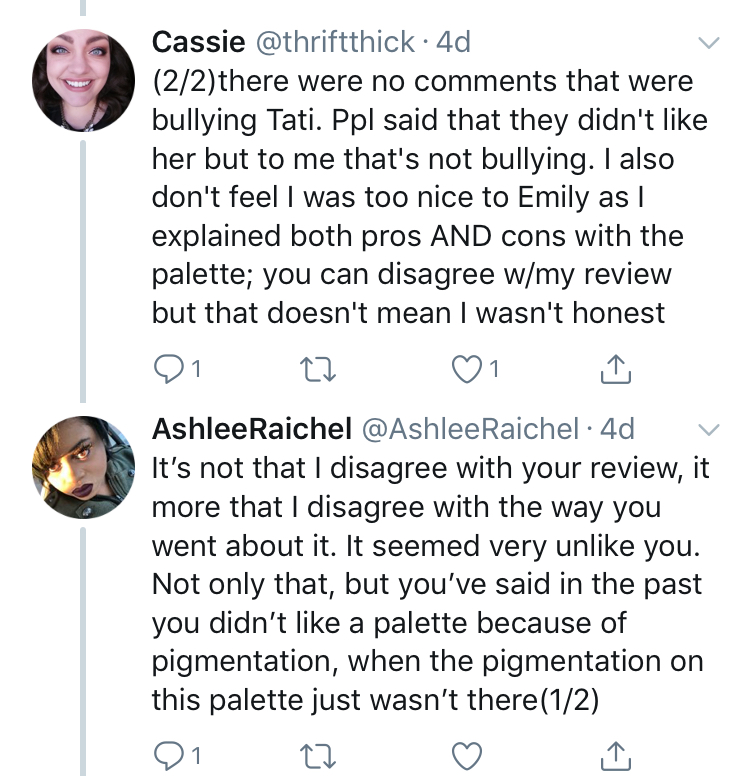The image size is (750, 776).
Task: Open AshleeRaichel's tweet text about the review
Action: pos(420,583)
